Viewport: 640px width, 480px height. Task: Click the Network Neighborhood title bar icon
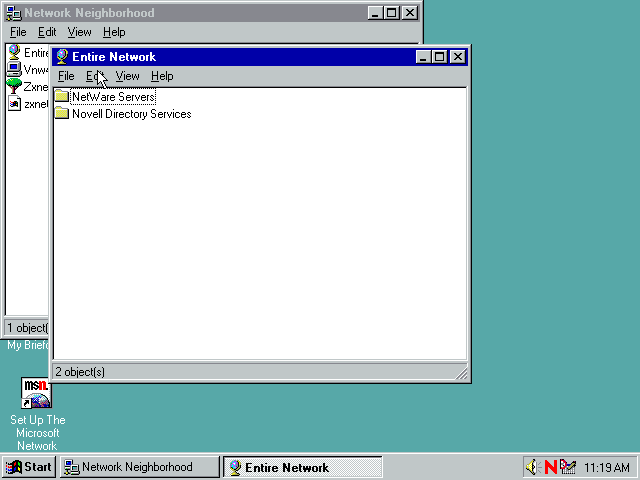(13, 13)
